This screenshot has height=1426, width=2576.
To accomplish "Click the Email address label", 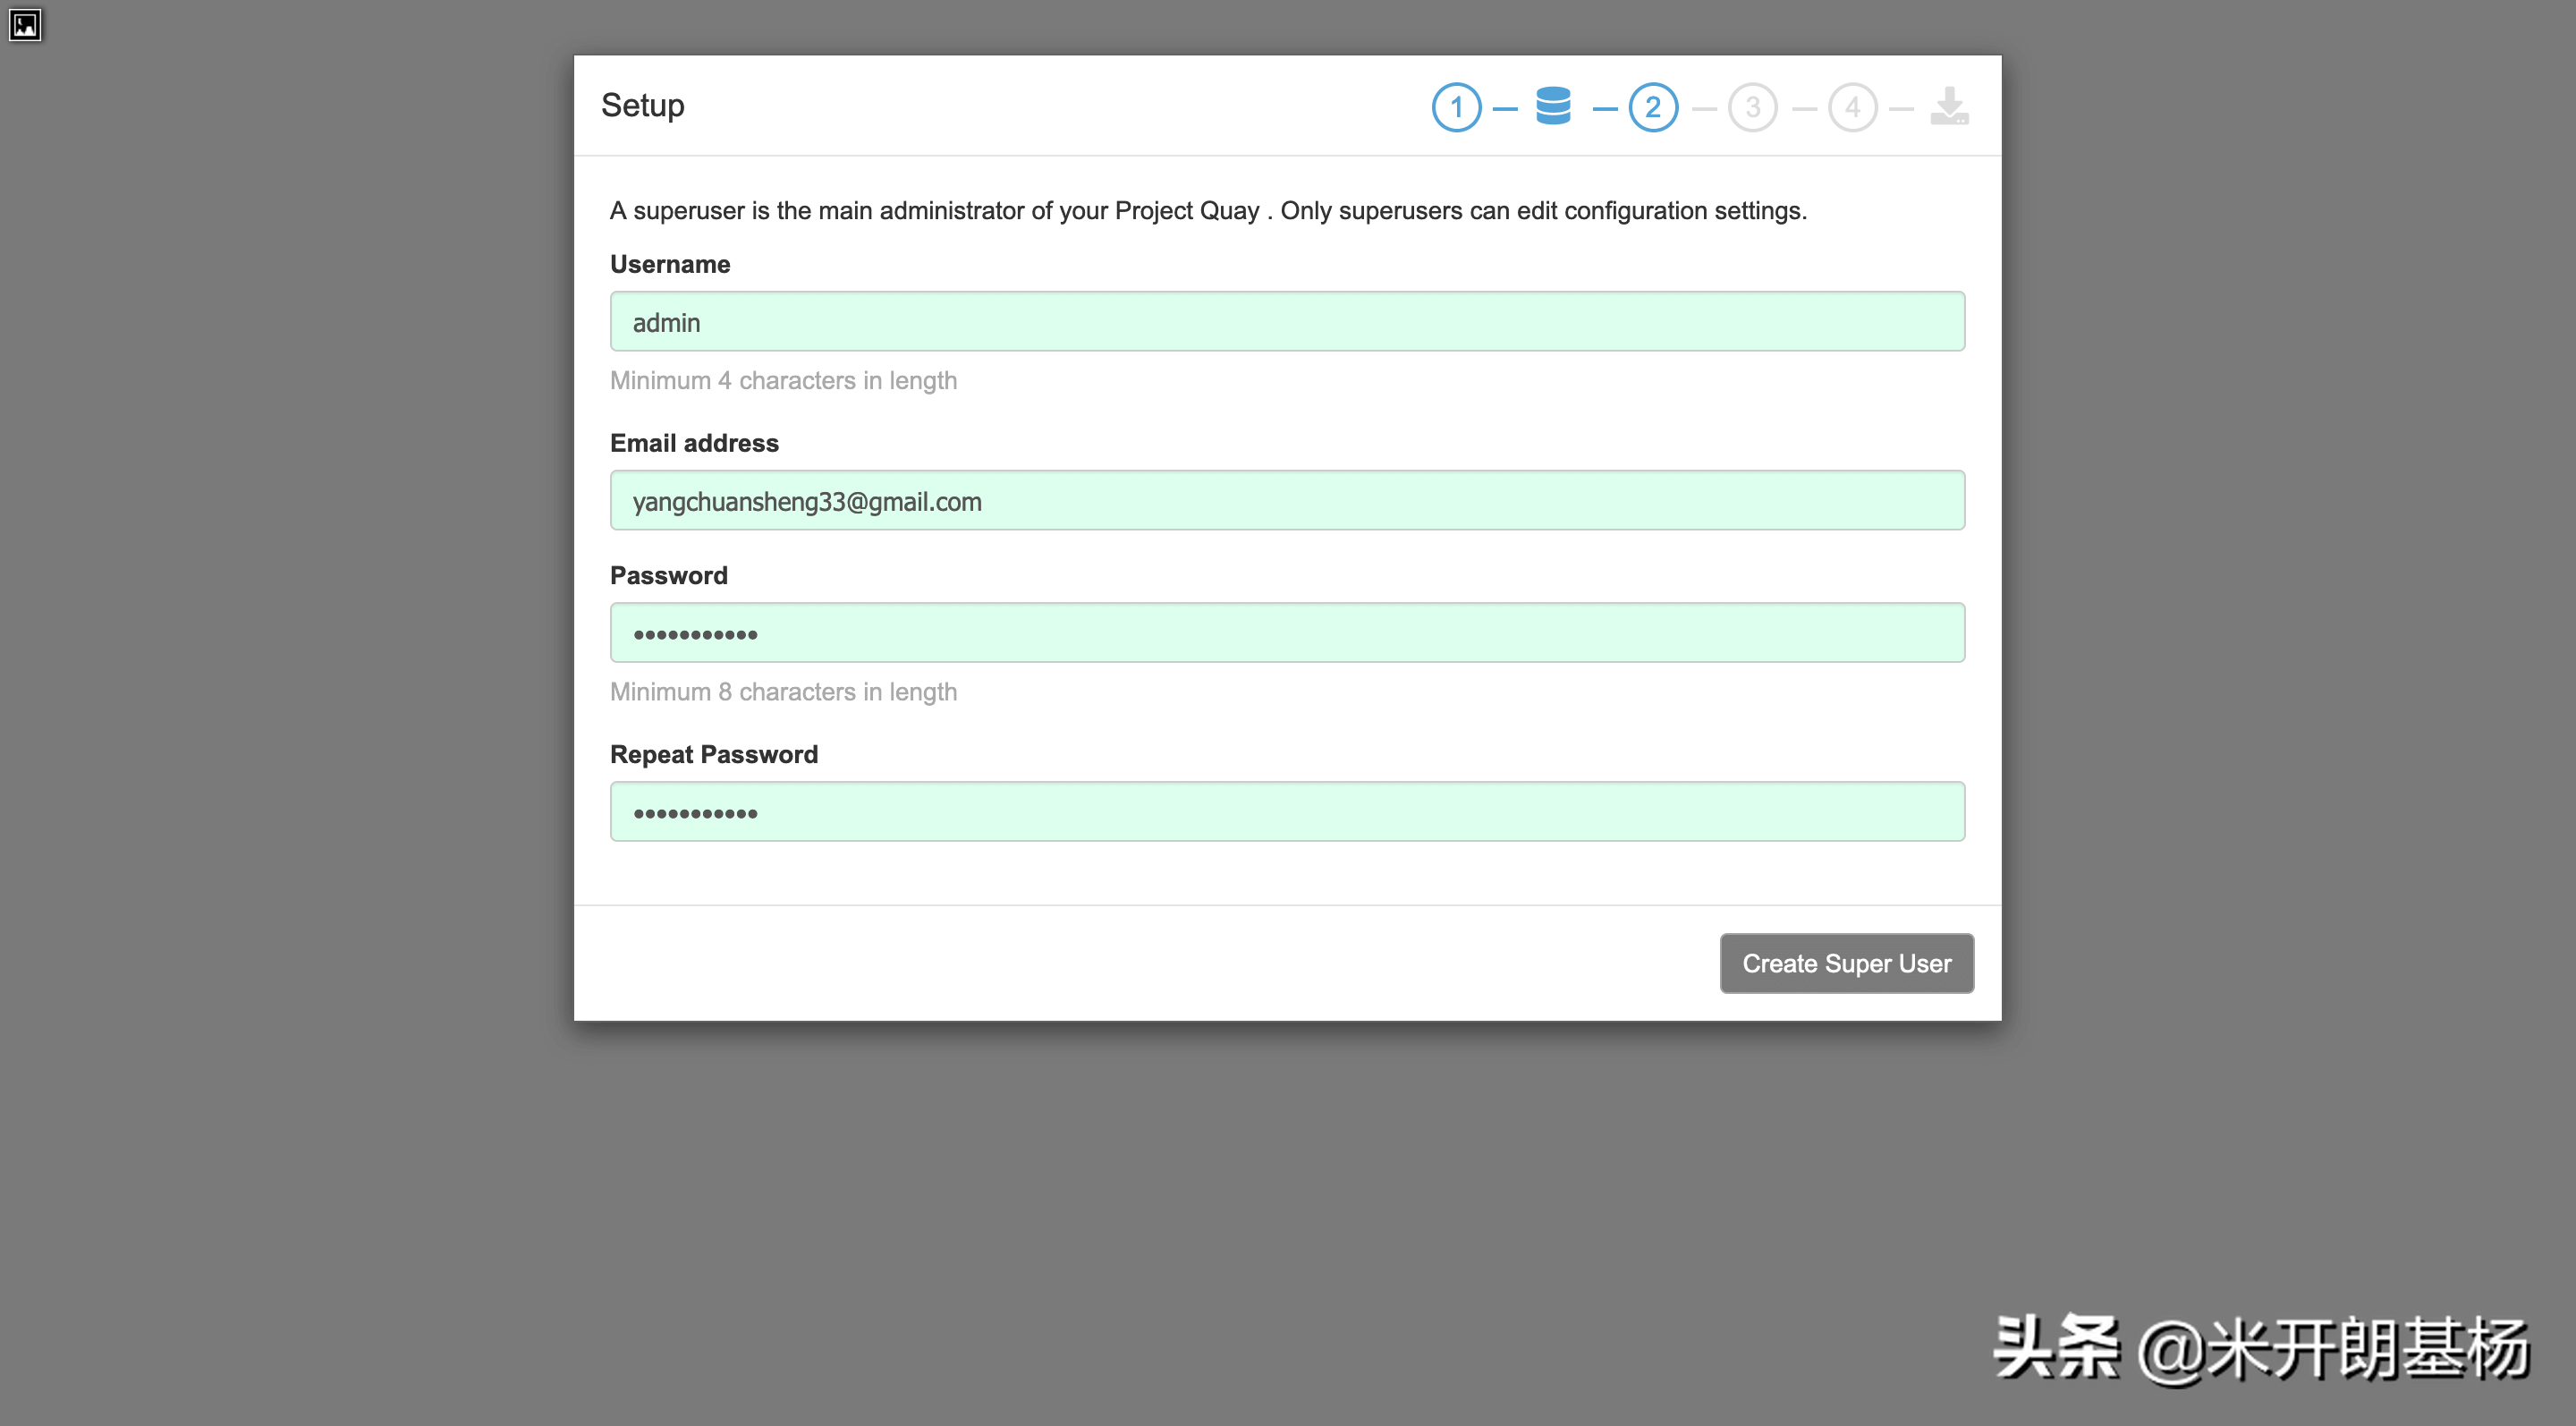I will [694, 443].
